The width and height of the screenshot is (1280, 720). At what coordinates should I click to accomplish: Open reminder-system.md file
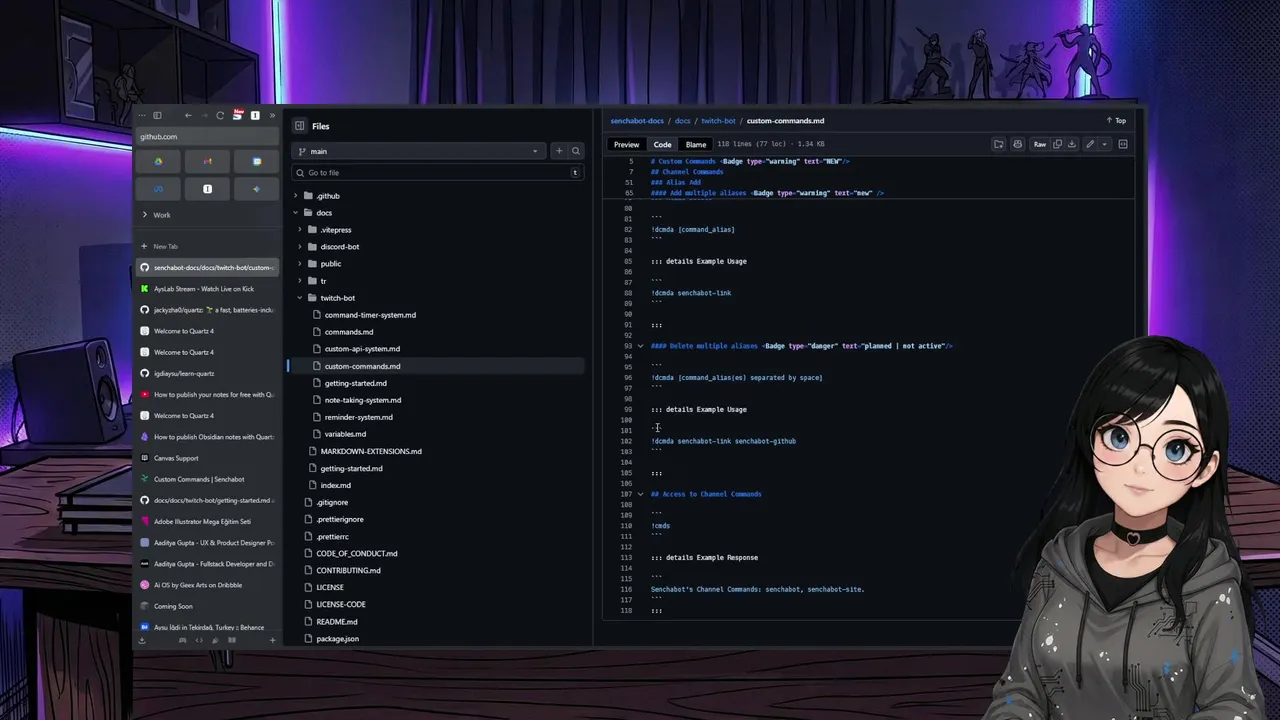358,417
